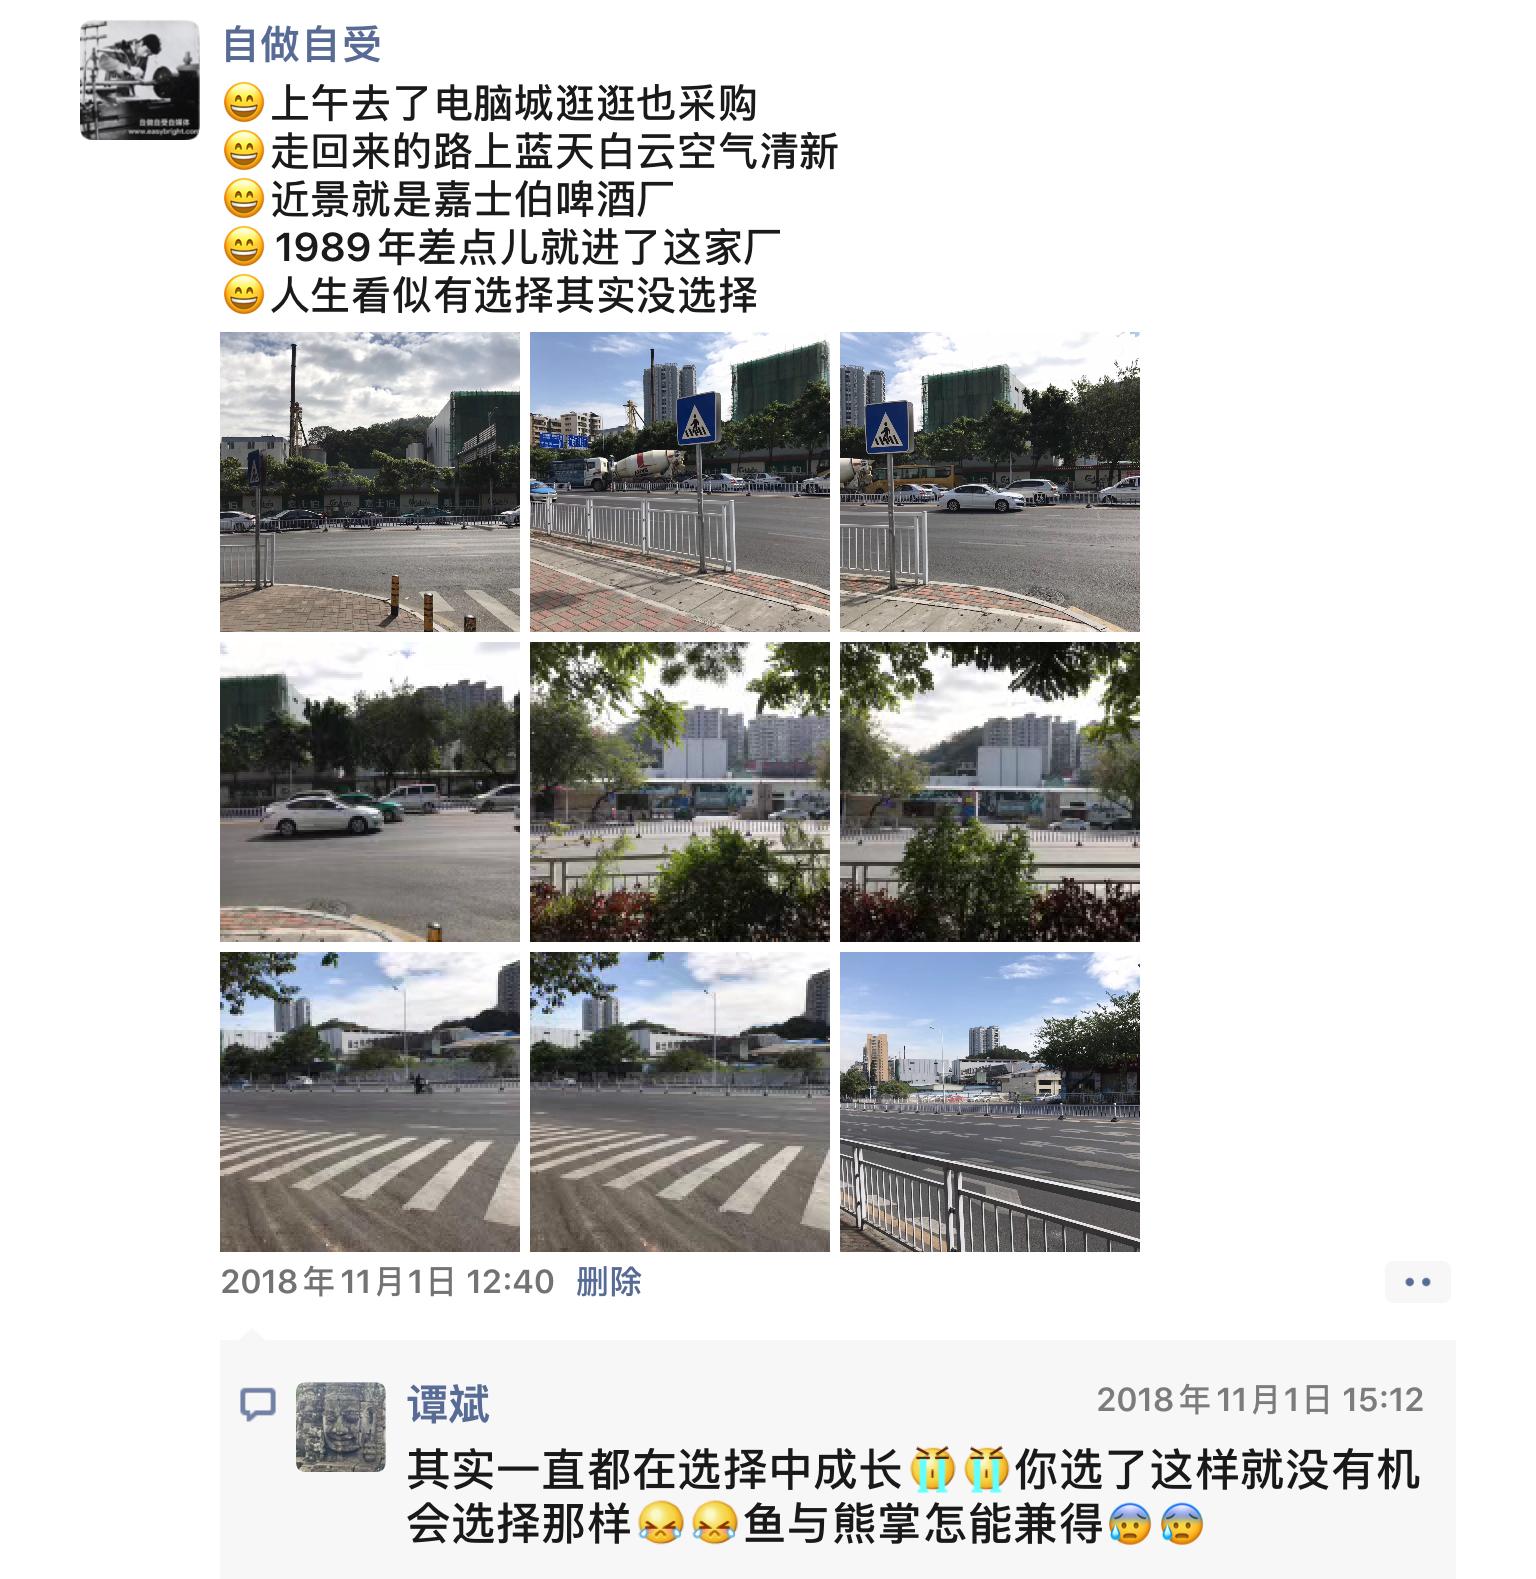Open the photo with the cement mixer truck
Screen dimensions: 1536x1579
click(x=680, y=482)
